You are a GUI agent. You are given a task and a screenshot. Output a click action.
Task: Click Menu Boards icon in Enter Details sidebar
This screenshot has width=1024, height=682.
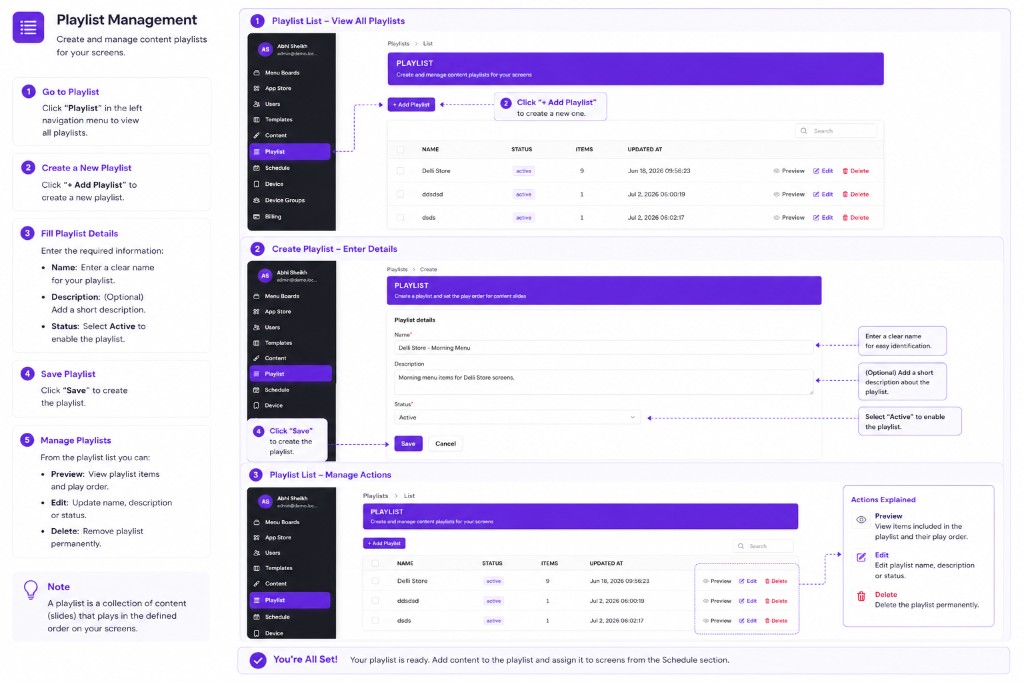pos(257,296)
